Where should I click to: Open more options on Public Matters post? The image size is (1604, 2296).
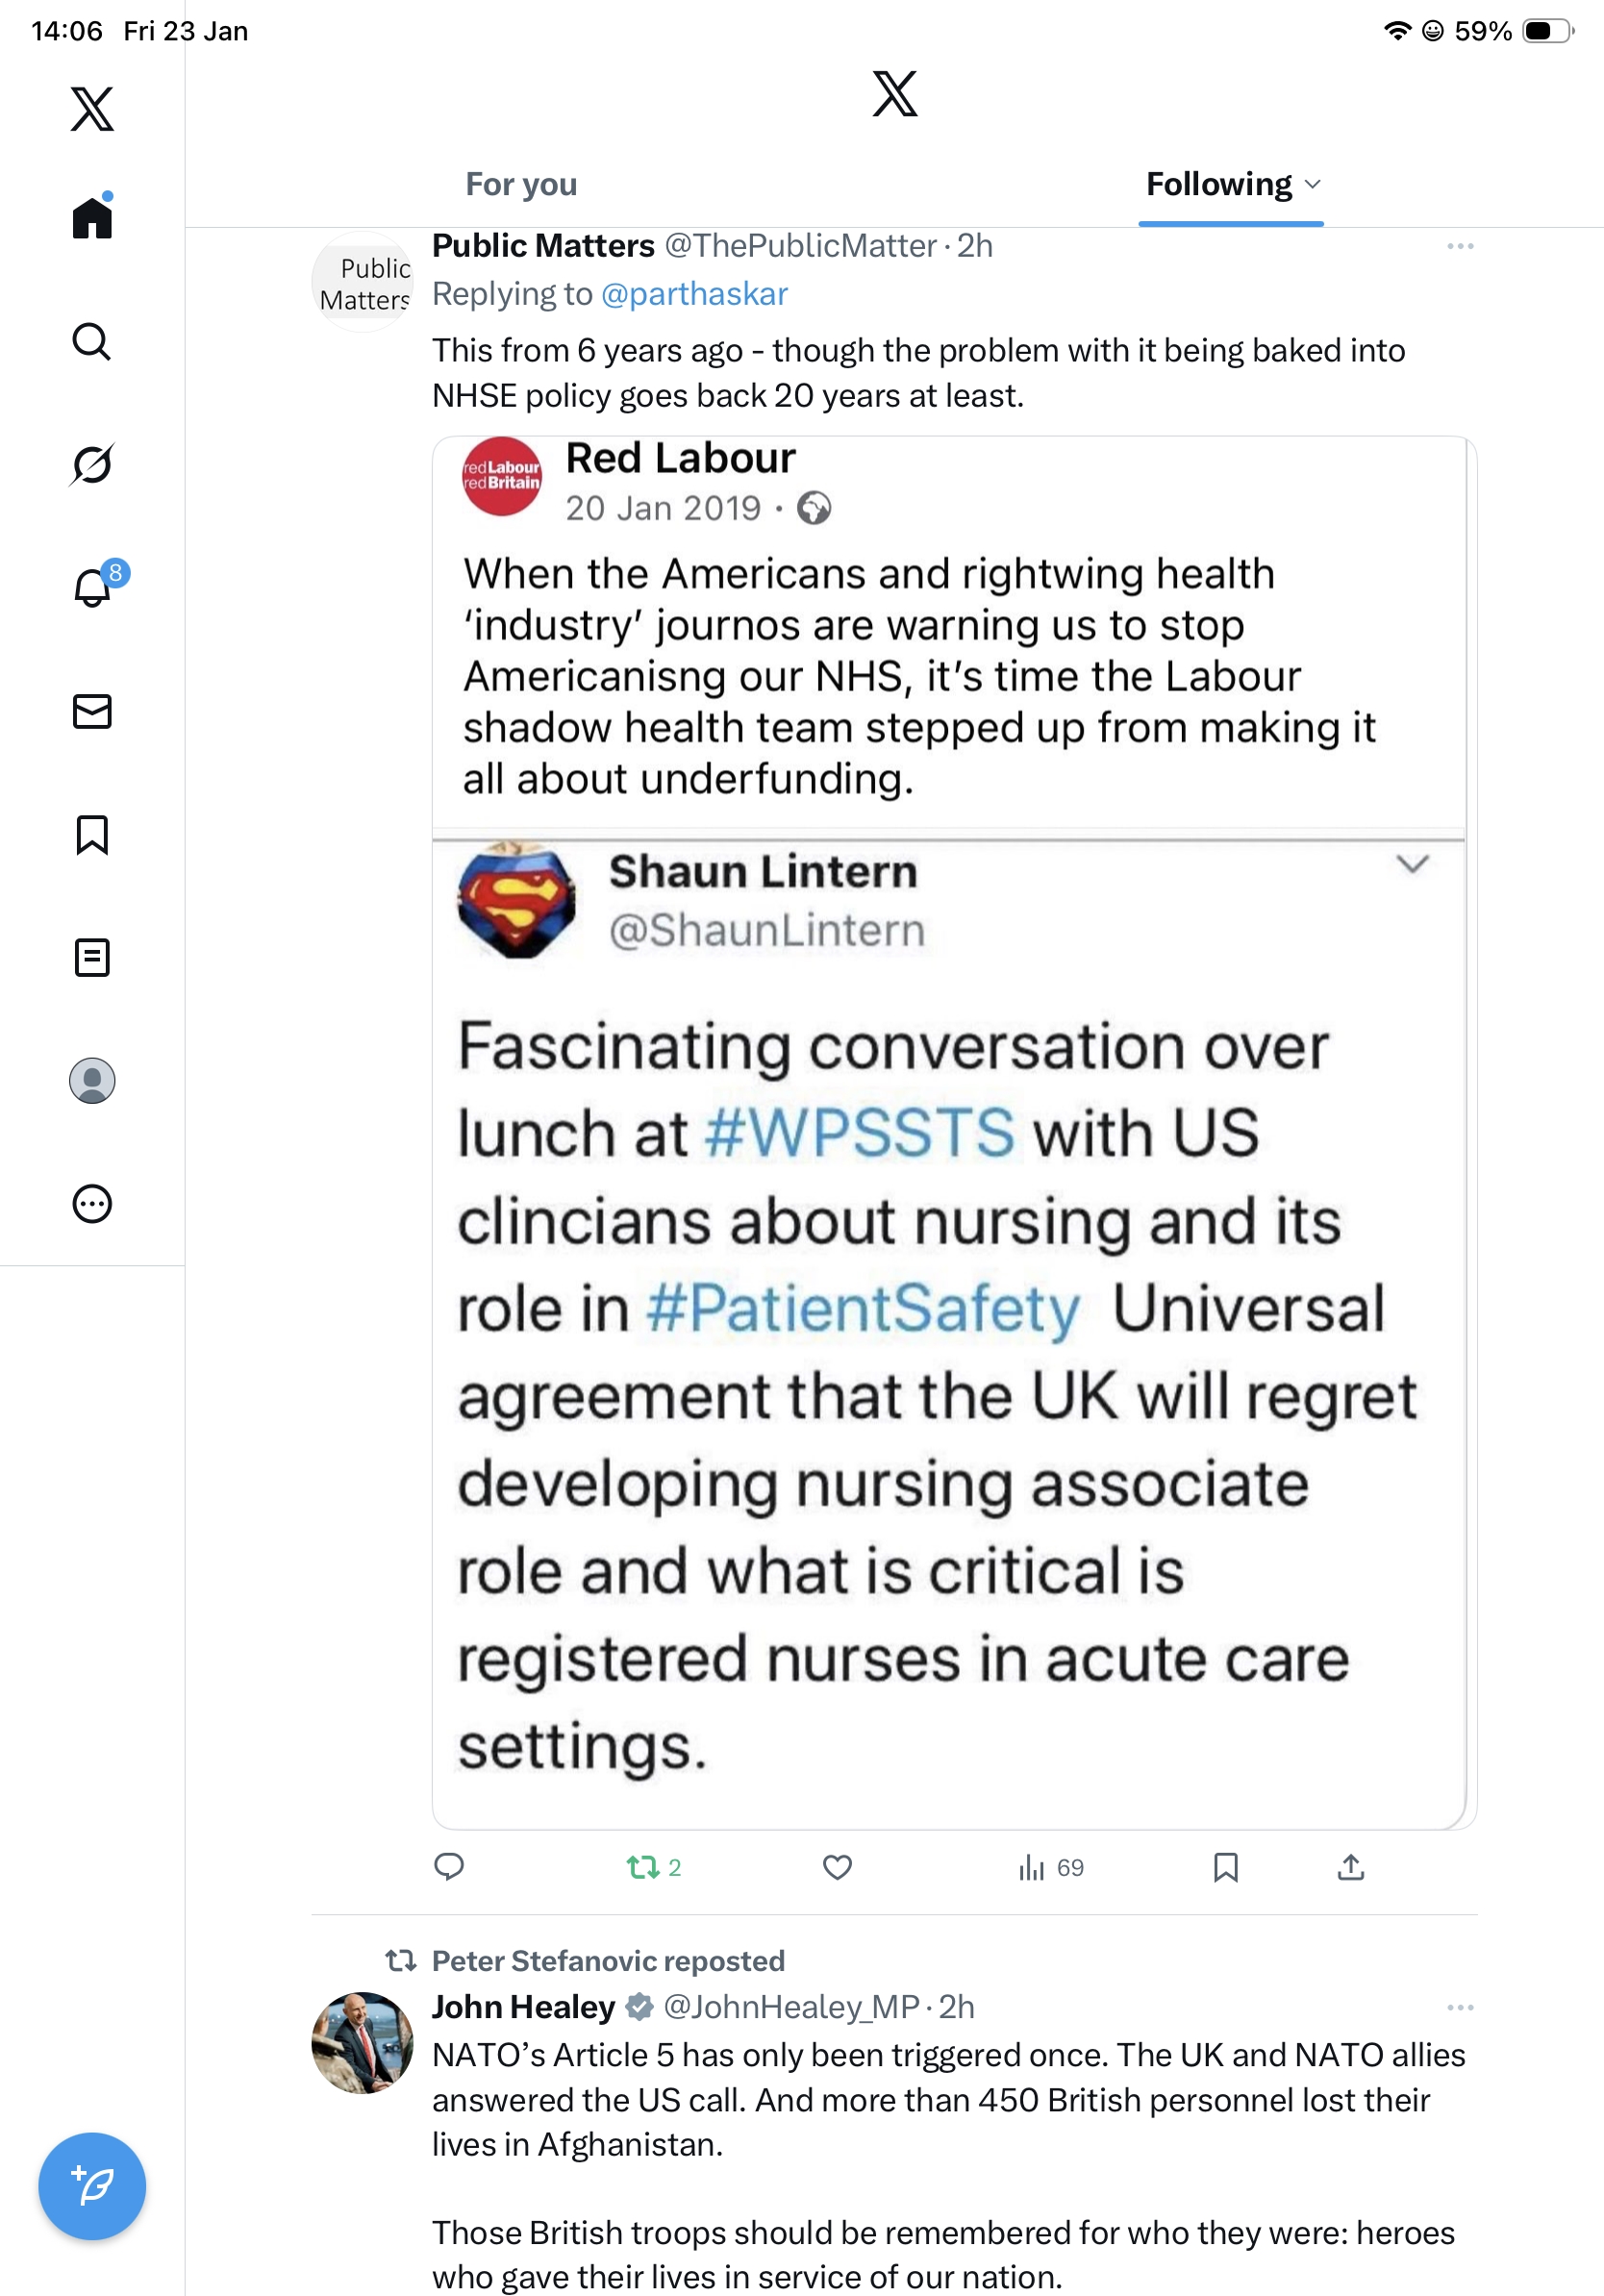click(x=1460, y=246)
